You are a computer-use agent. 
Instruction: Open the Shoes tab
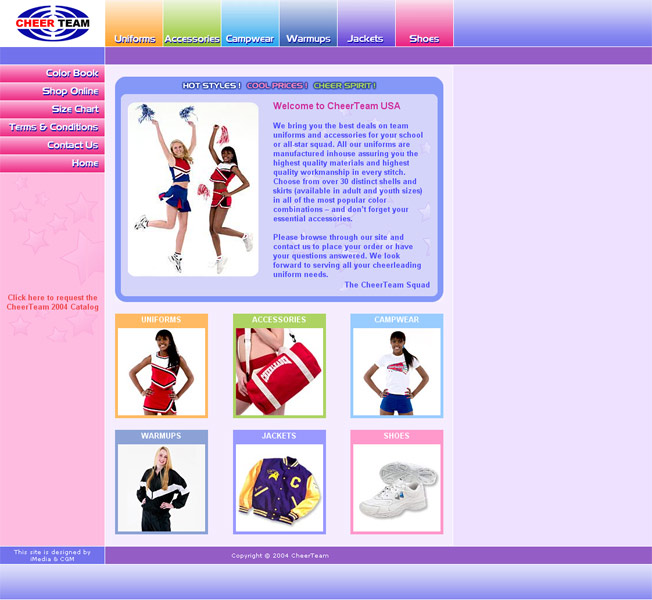pos(424,38)
